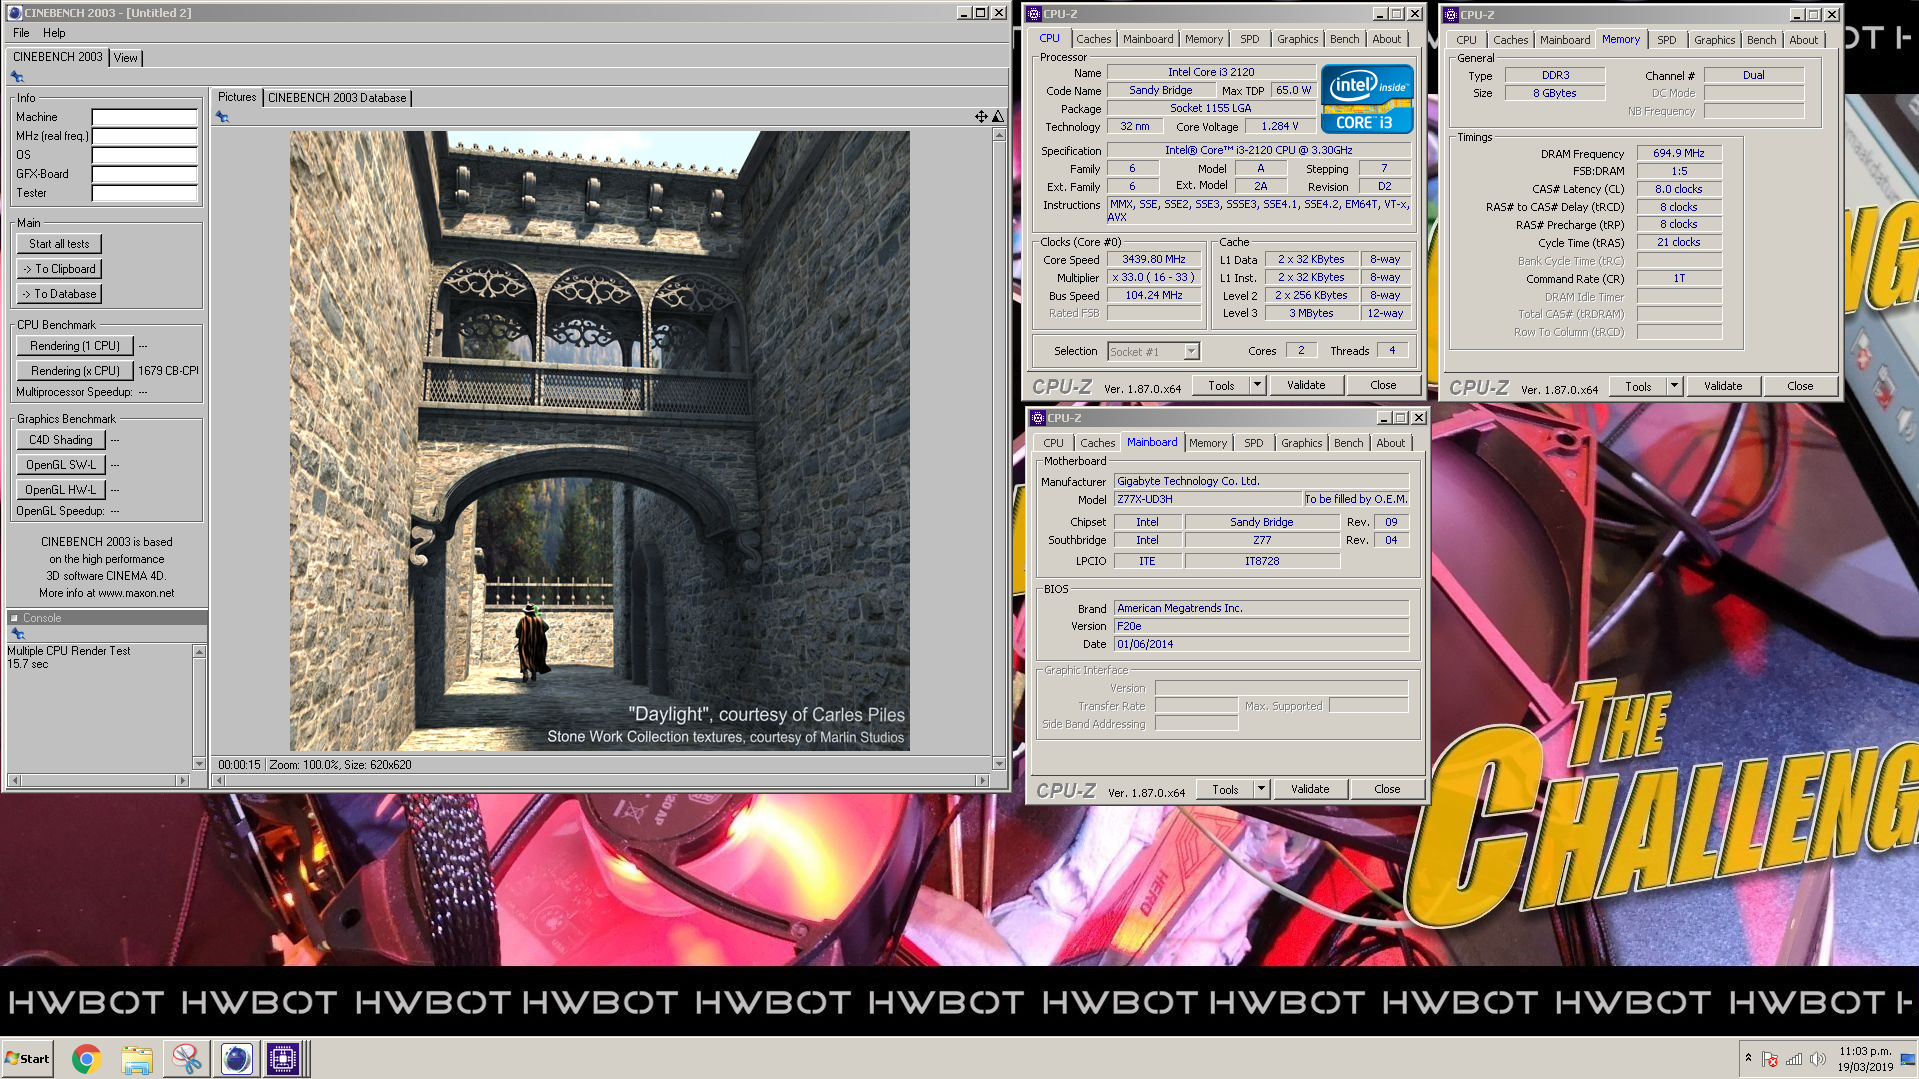Screen dimensions: 1919x1079
Task: Click Validate in CPU-Z Mainboard window
Action: pos(1310,789)
